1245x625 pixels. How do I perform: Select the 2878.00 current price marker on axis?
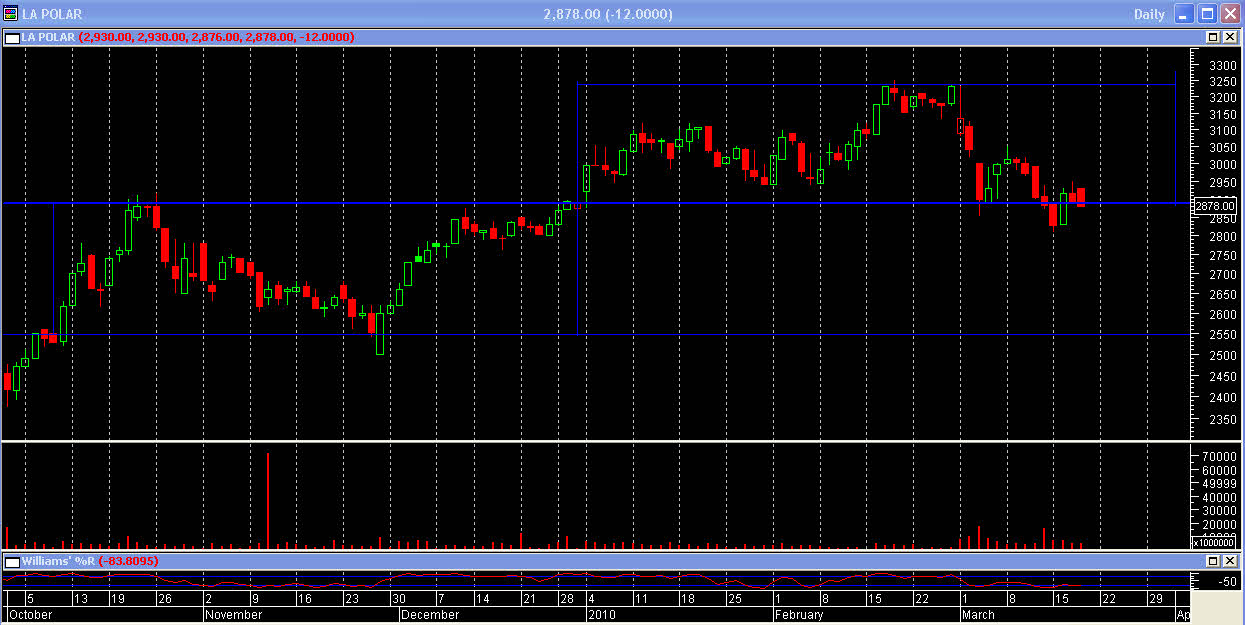(x=1215, y=206)
